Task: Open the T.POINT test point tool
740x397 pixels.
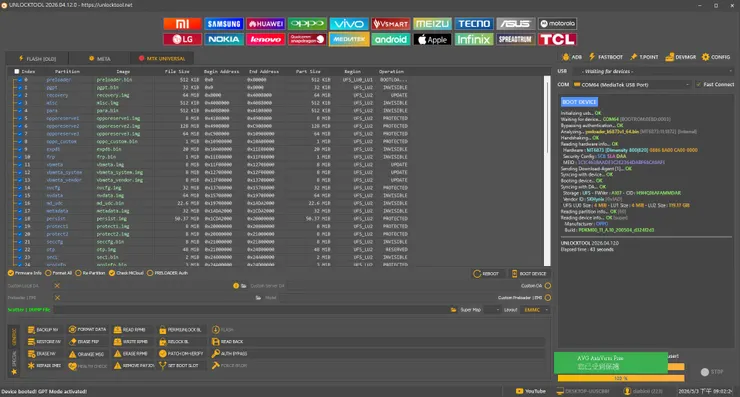Action: click(644, 57)
